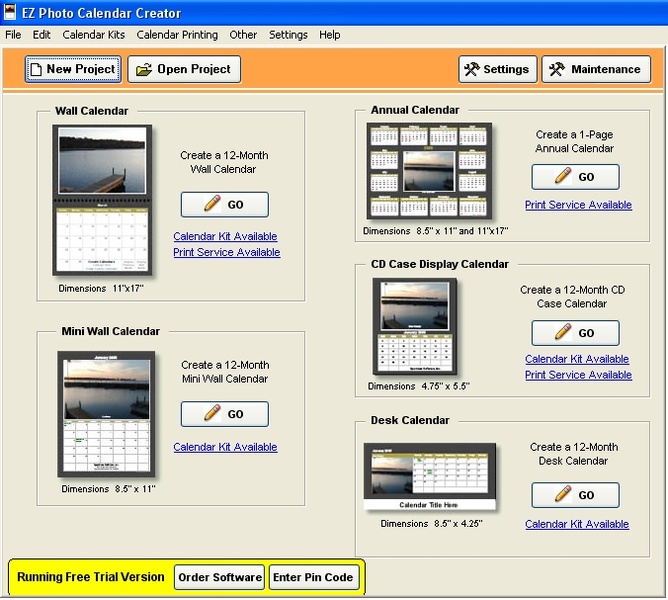Click the Wall Calendar preview thumbnail

pyautogui.click(x=102, y=200)
